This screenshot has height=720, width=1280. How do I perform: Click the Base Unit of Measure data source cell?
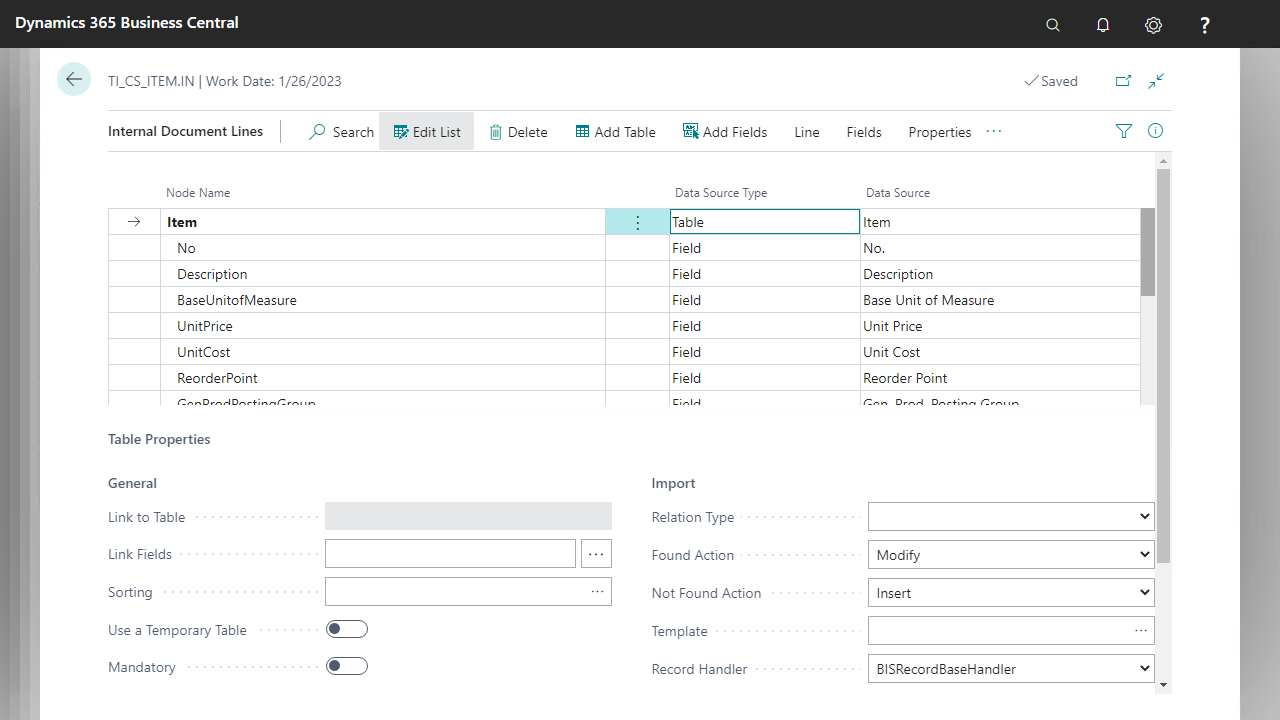coord(1000,300)
